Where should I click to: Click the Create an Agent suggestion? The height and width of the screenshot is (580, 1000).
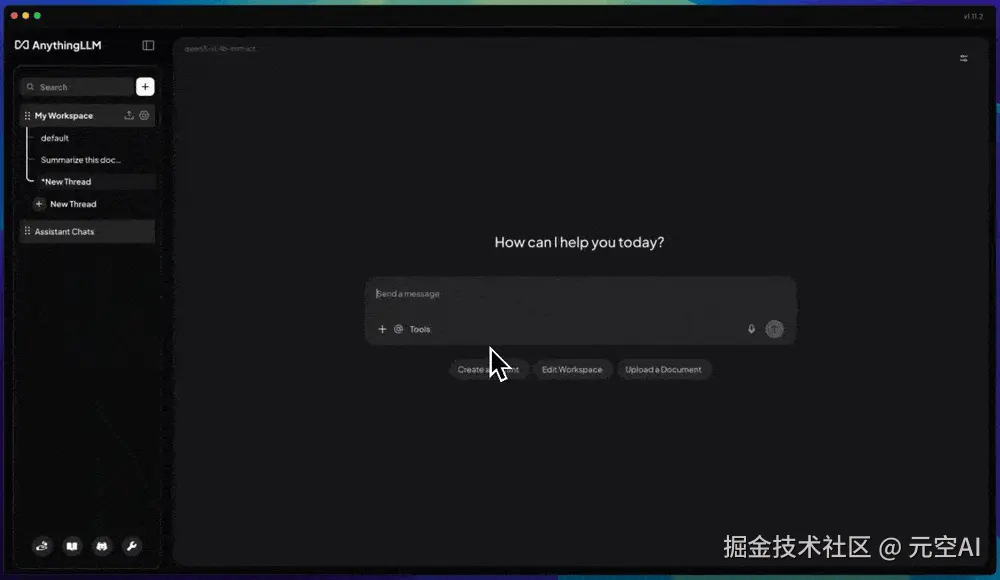(x=488, y=369)
